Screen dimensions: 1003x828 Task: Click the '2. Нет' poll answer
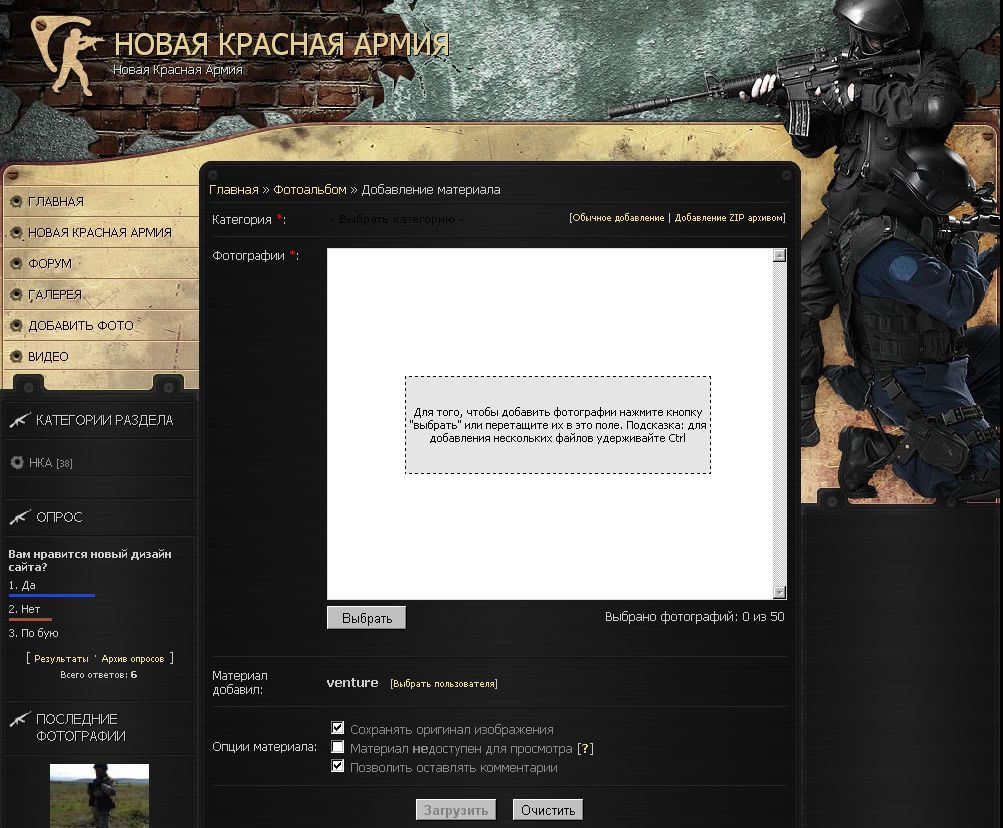[24, 609]
